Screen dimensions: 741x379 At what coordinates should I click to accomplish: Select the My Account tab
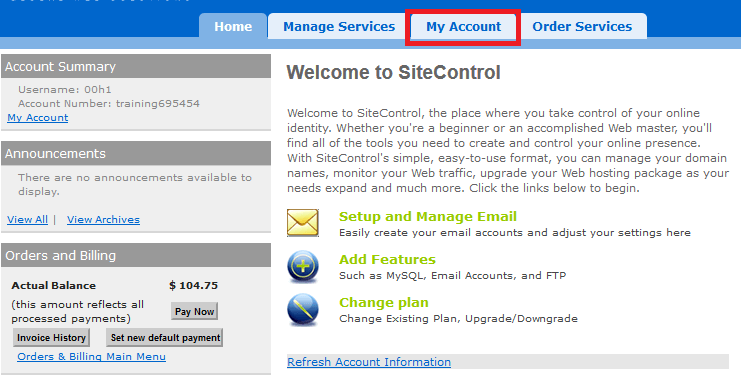point(463,26)
